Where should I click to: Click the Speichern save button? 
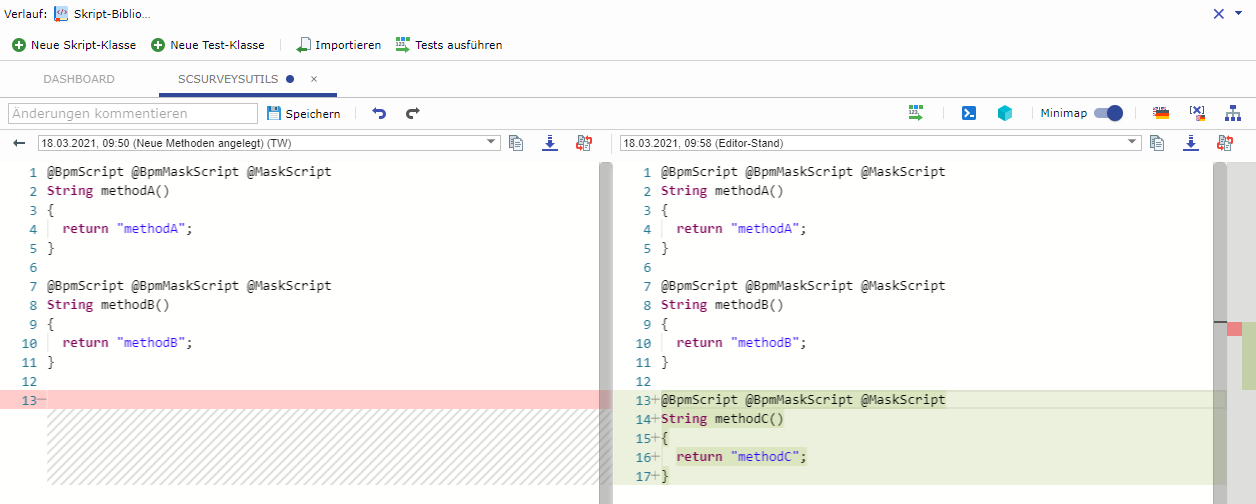coord(304,114)
